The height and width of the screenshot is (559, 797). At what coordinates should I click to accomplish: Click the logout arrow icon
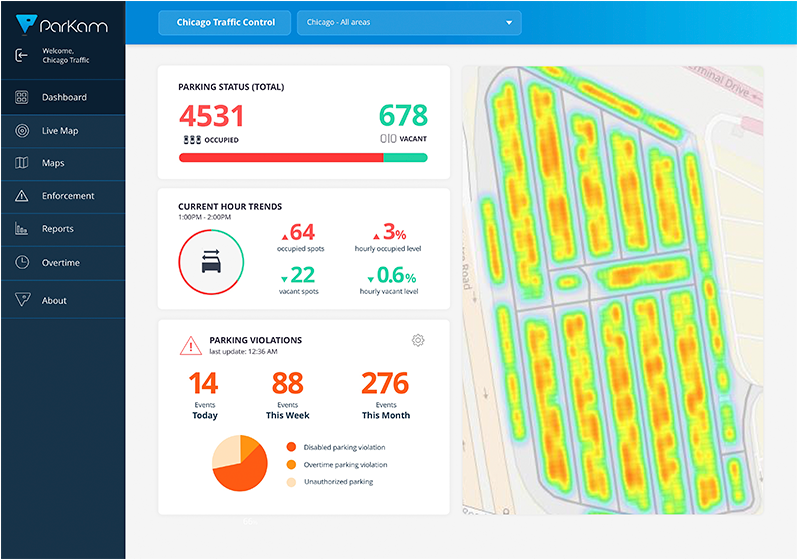21,55
